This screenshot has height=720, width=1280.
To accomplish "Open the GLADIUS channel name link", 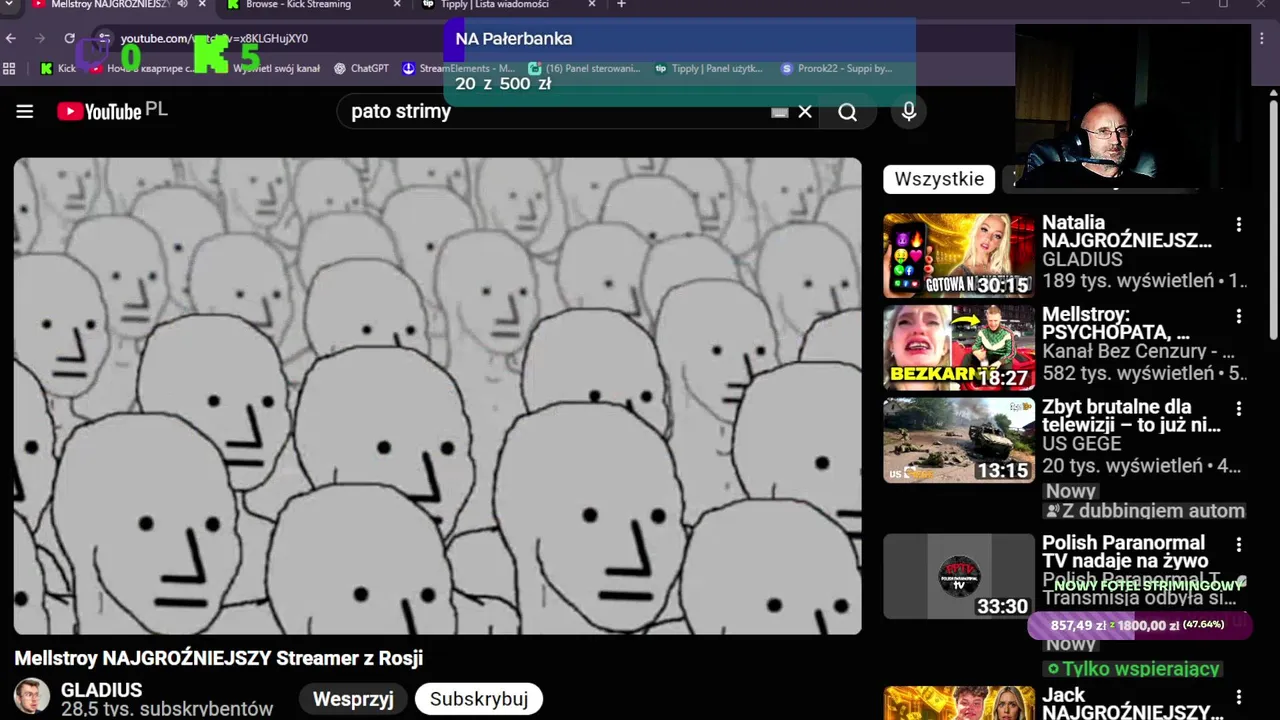I will [101, 690].
